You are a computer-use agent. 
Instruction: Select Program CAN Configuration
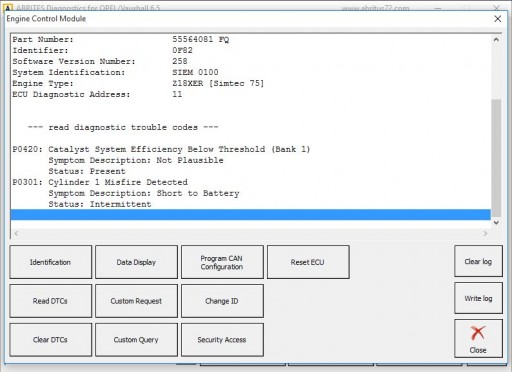(x=222, y=262)
